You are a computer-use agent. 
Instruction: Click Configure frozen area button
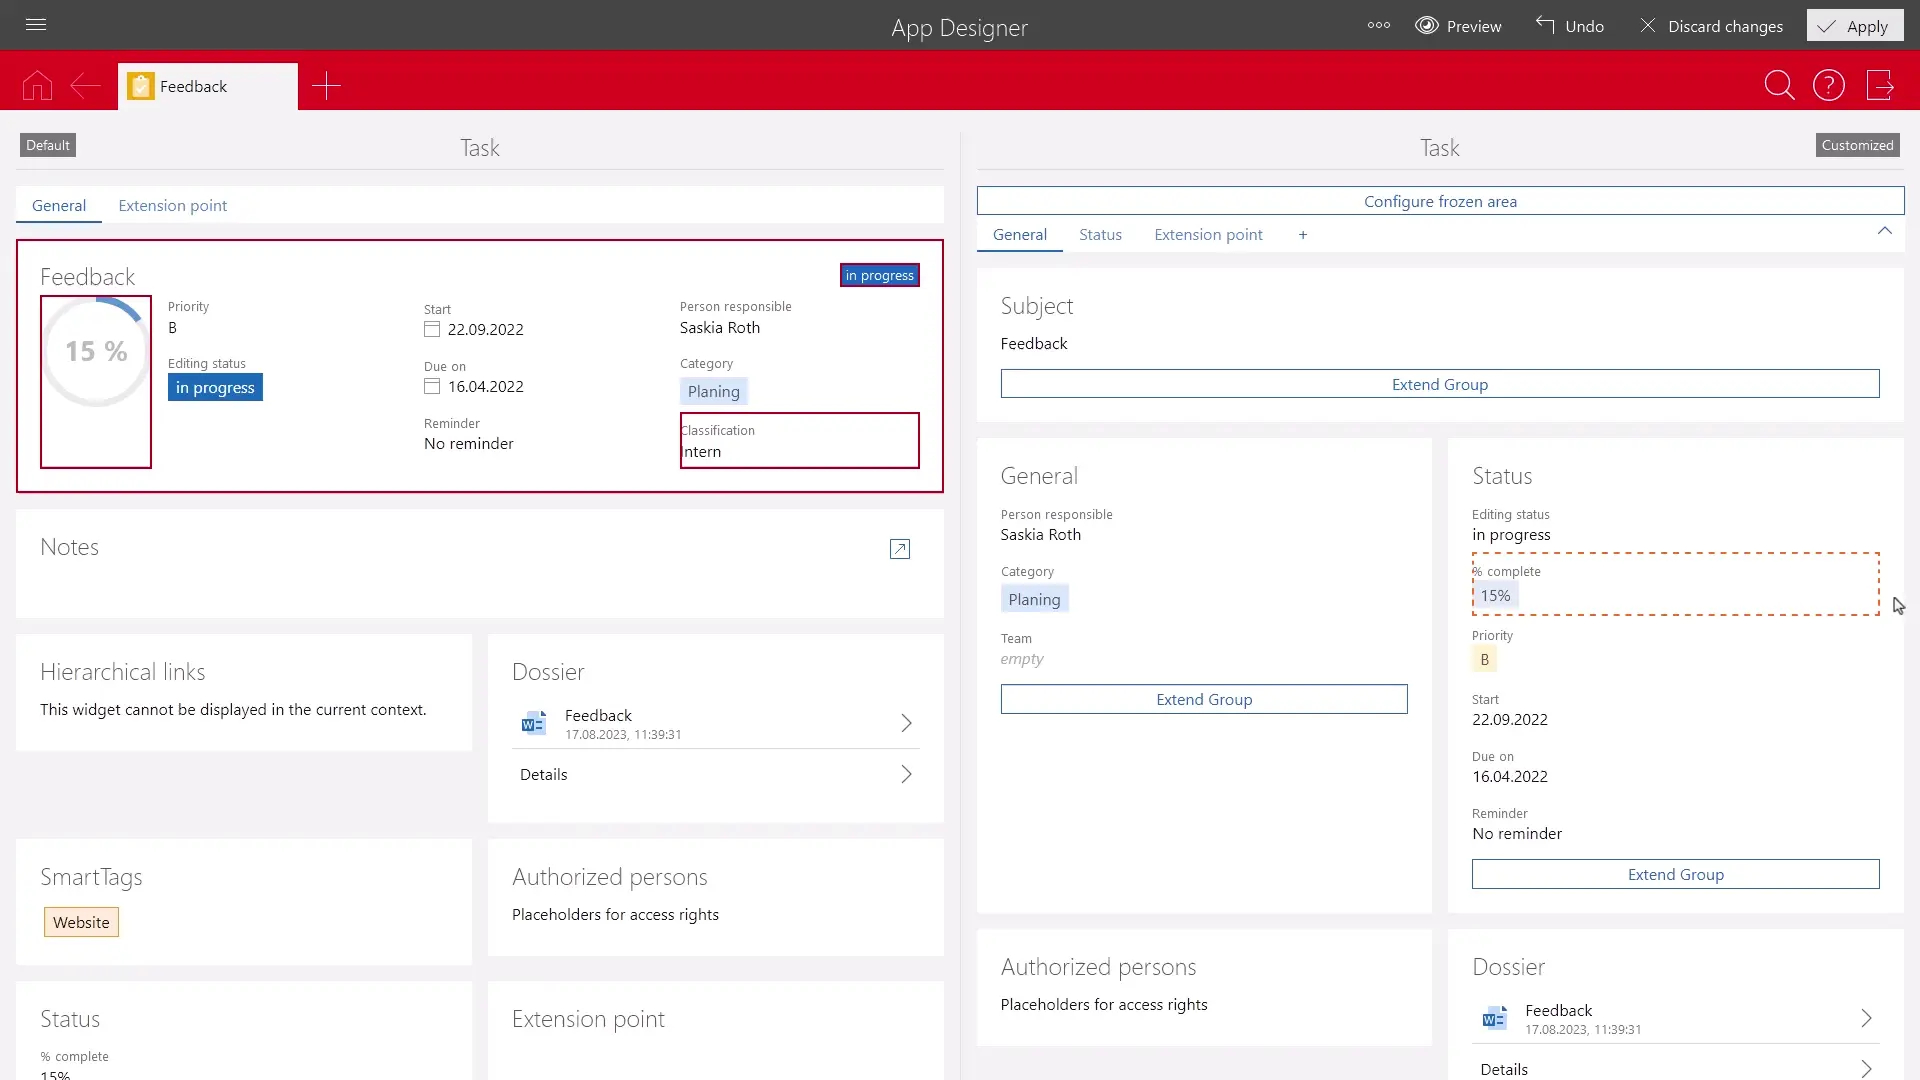pos(1440,201)
